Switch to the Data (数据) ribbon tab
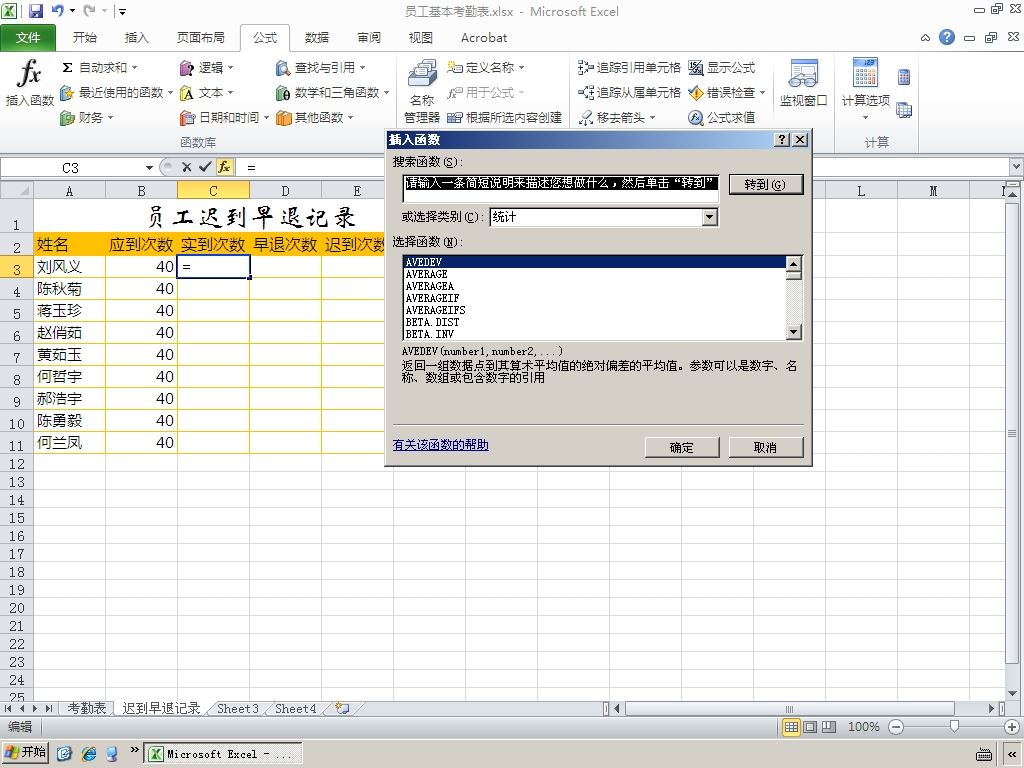This screenshot has width=1024, height=768. click(x=317, y=38)
